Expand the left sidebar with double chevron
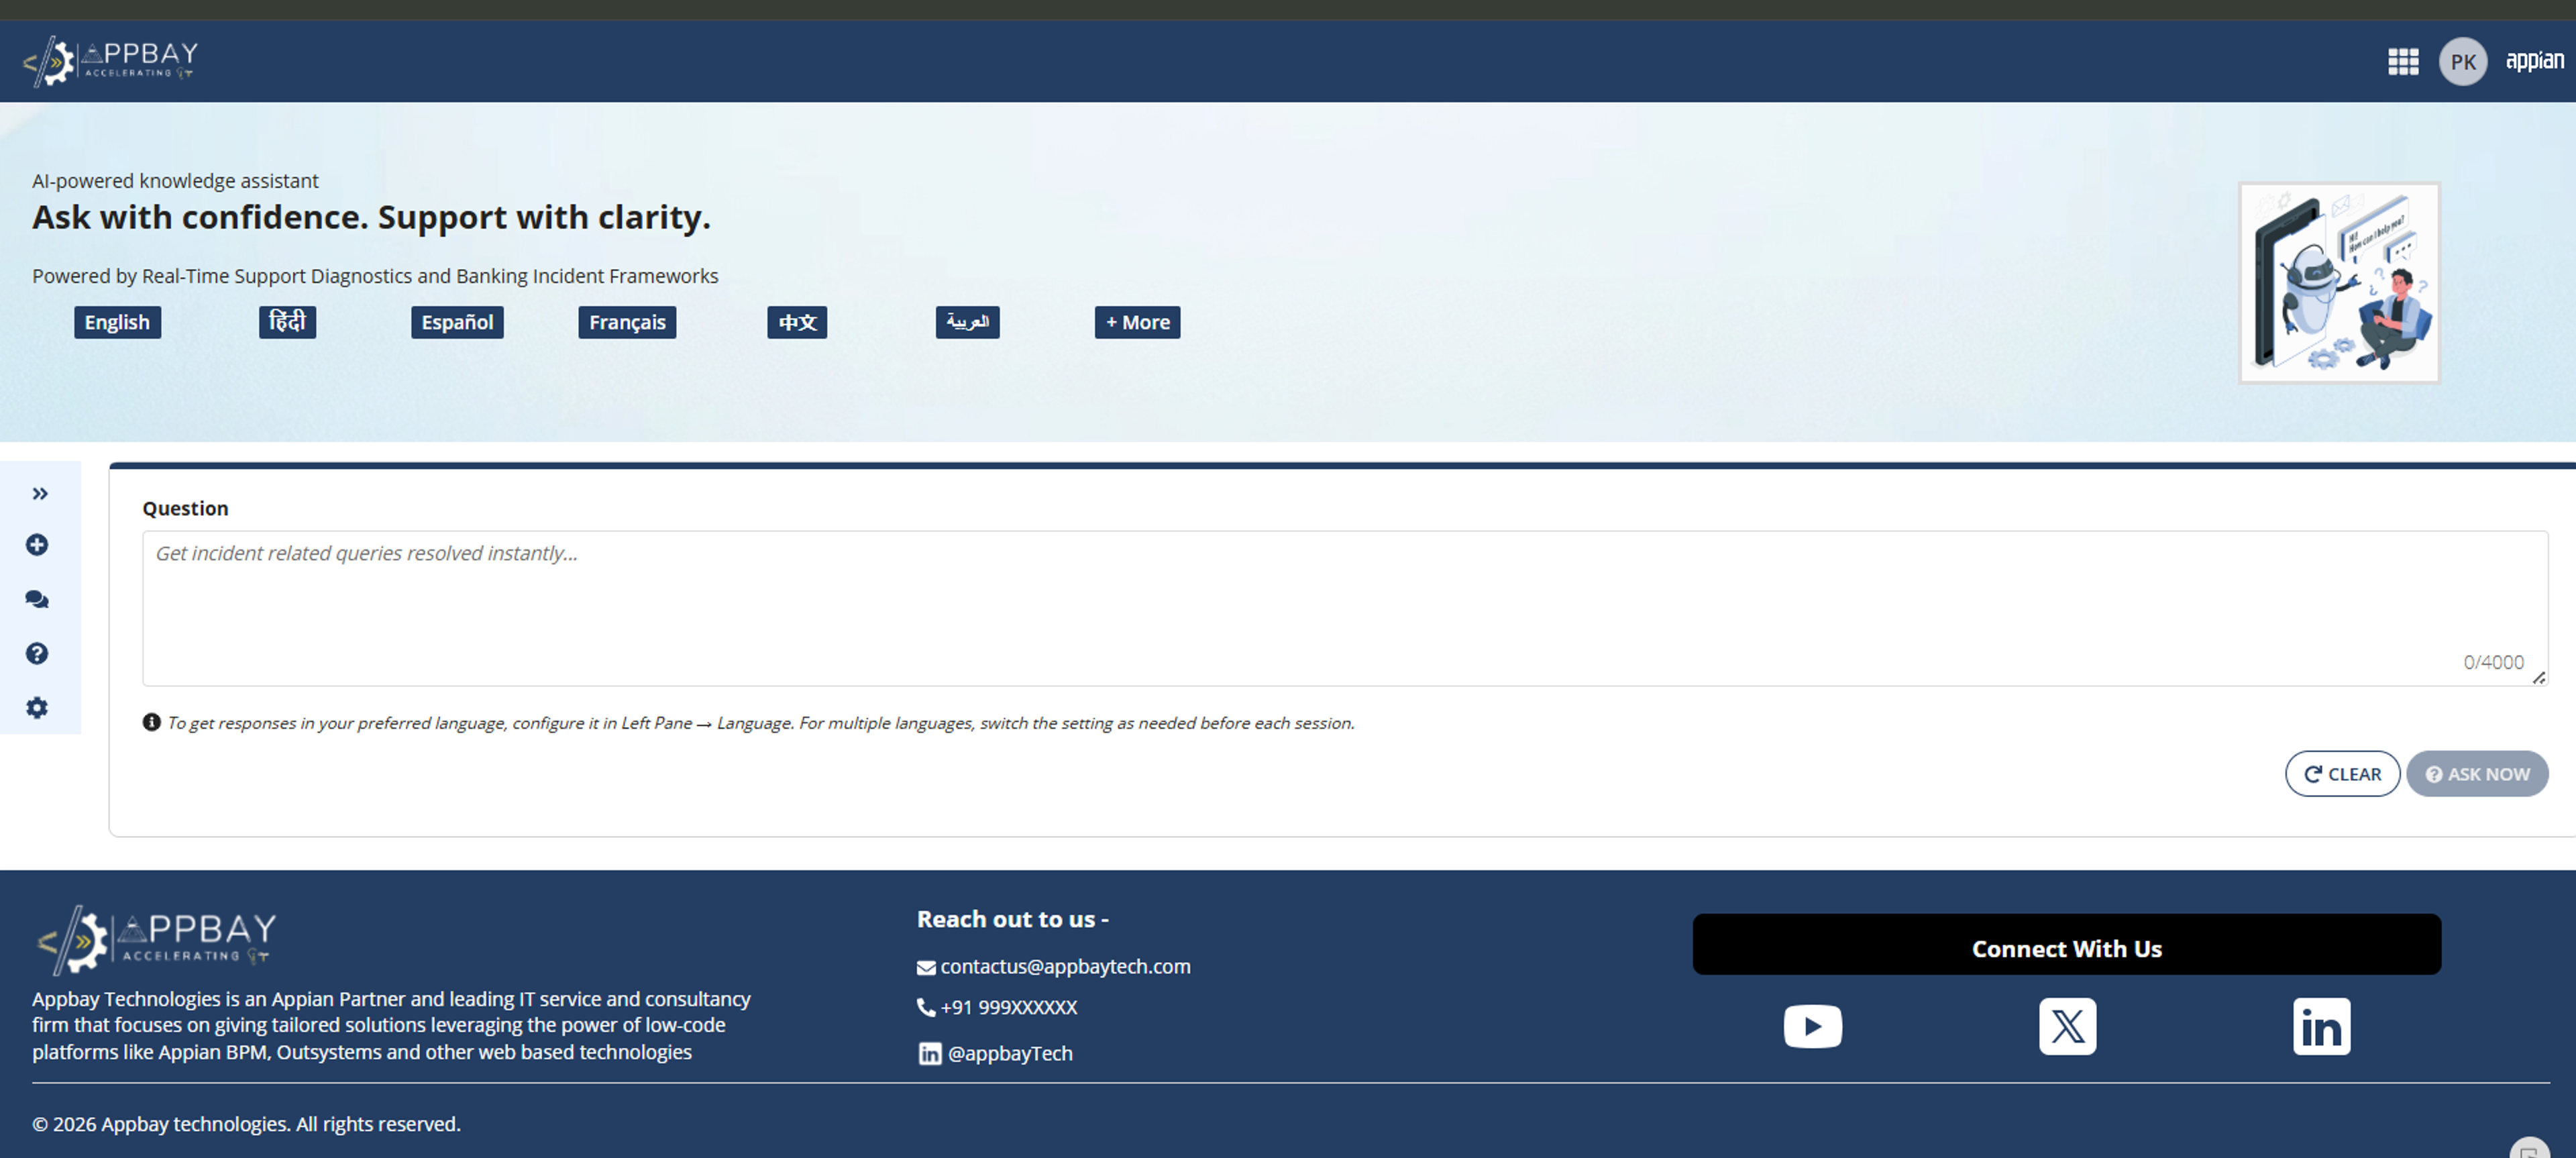 tap(40, 494)
